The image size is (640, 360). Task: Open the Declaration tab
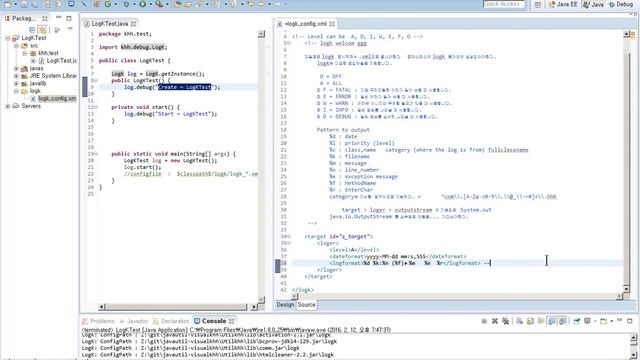point(171,321)
